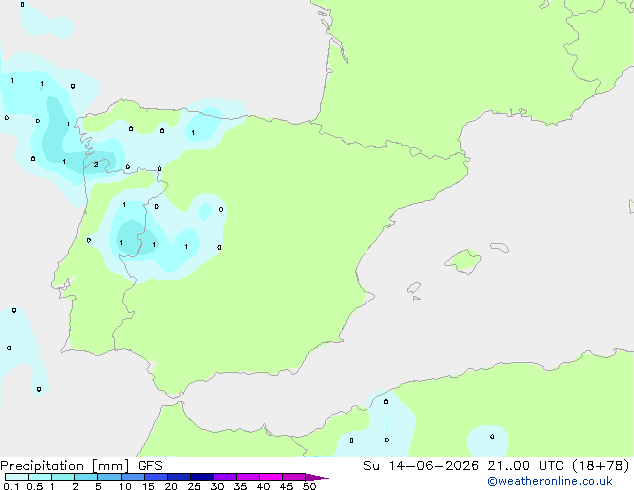
Task: Pick the legend swatch between 10 and 15
Action: [133, 477]
